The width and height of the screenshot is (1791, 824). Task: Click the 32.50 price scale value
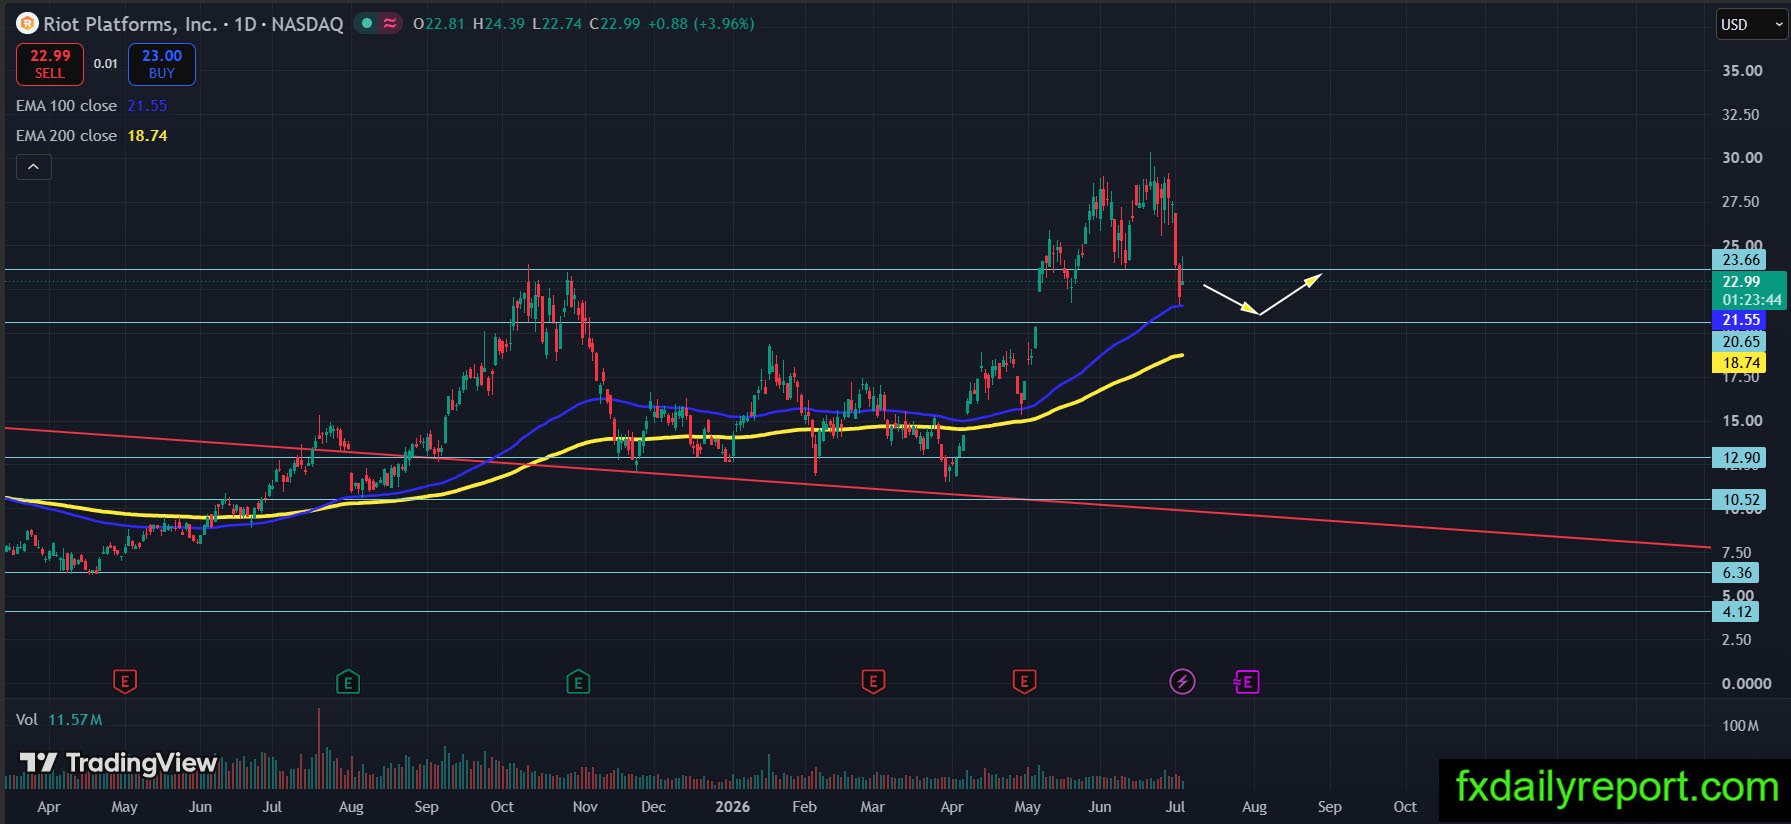[1742, 115]
